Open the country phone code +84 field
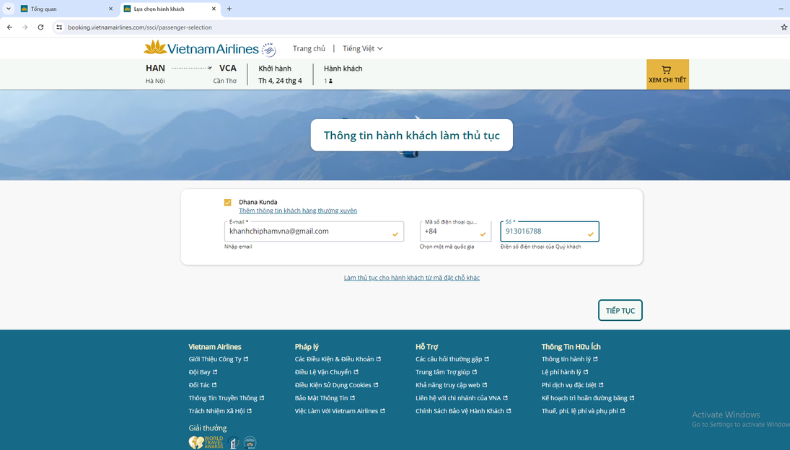Viewport: 790px width, 450px height. pyautogui.click(x=455, y=231)
